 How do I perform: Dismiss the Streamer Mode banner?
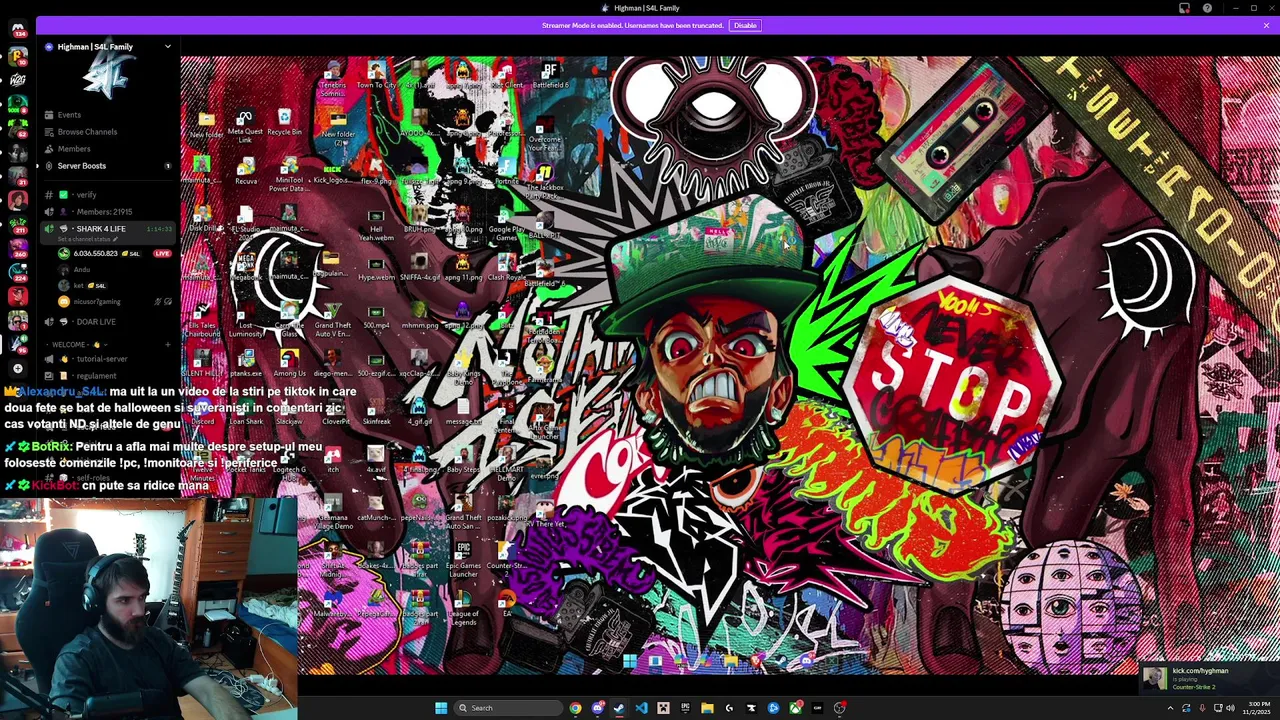coord(1266,25)
